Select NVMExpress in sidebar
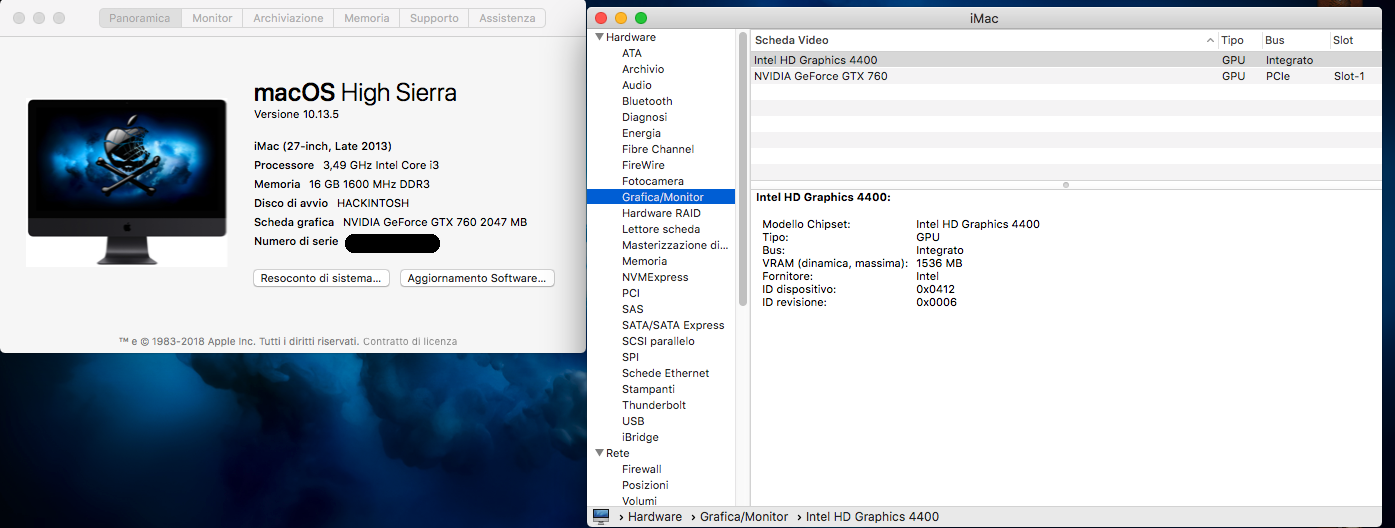 point(655,277)
